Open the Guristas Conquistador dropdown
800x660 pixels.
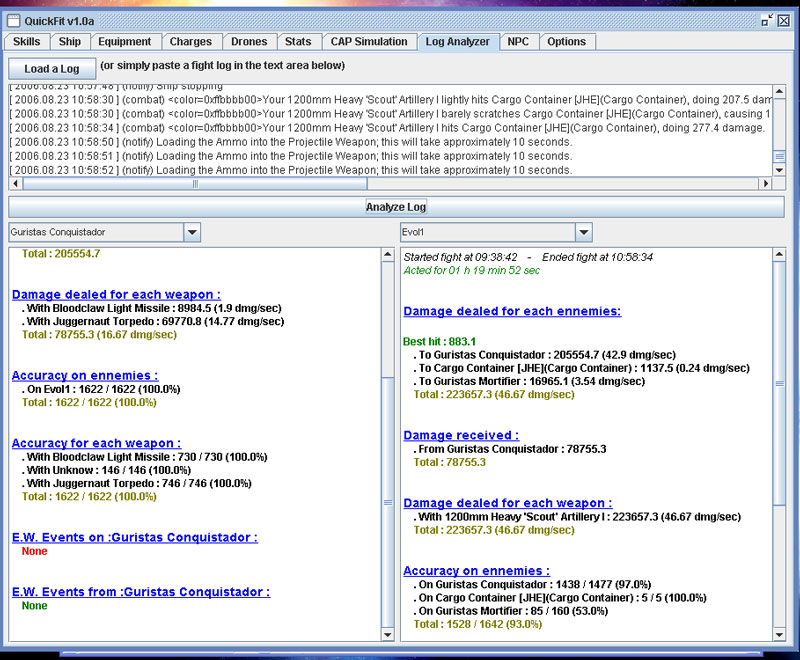coord(192,232)
